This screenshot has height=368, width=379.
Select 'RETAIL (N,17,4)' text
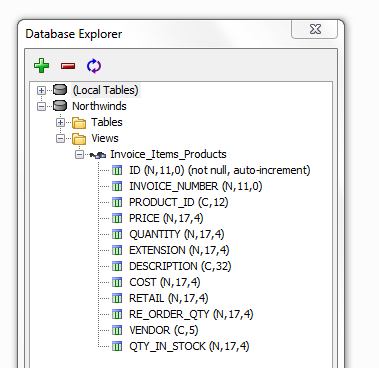tap(169, 298)
